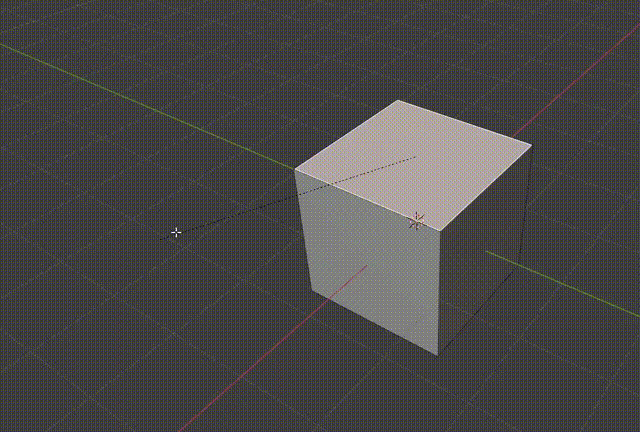640x432 pixels.
Task: Click the 3D cursor at the cube's corner
Action: coord(416,221)
